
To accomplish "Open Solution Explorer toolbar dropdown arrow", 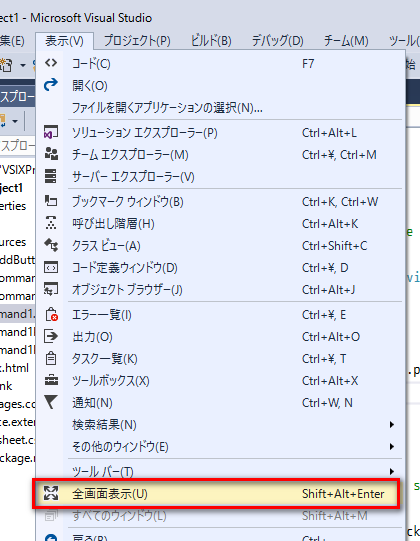I will [x=15, y=121].
